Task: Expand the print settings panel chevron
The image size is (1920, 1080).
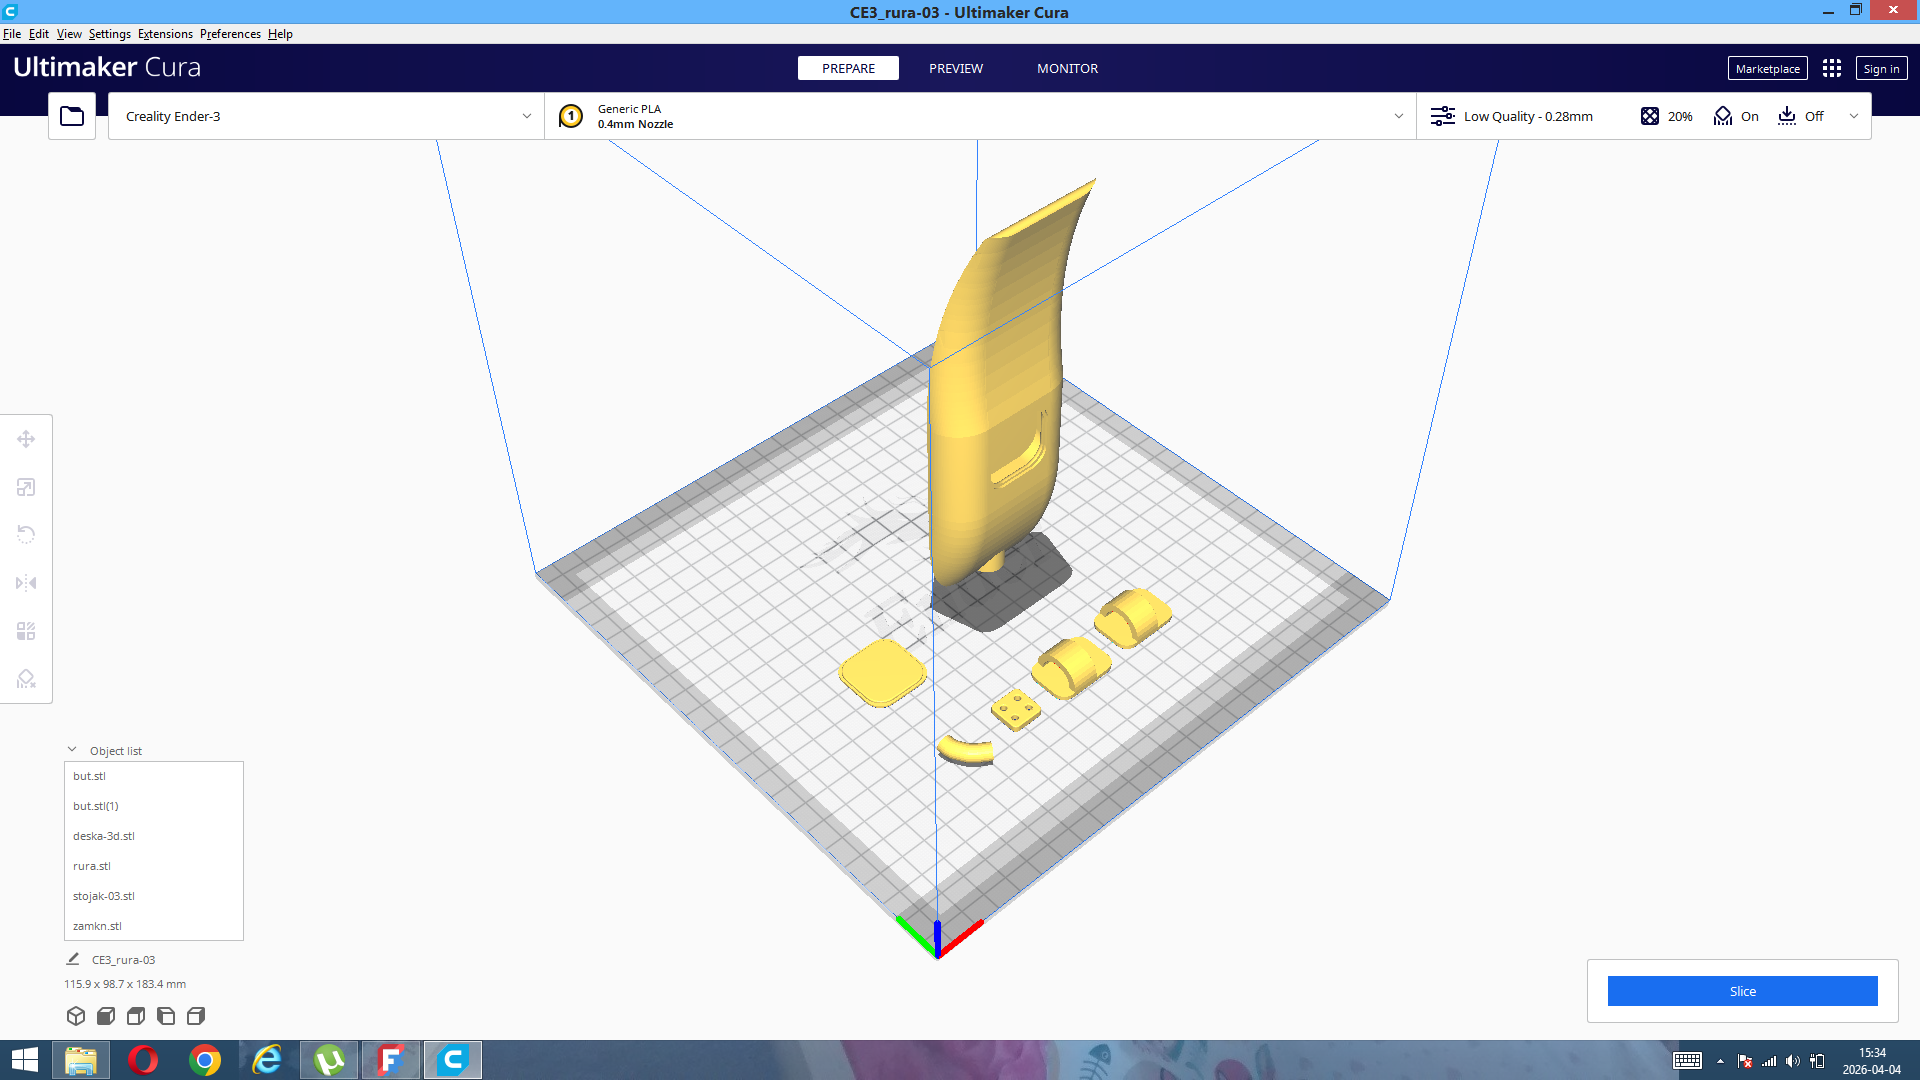Action: pos(1854,116)
